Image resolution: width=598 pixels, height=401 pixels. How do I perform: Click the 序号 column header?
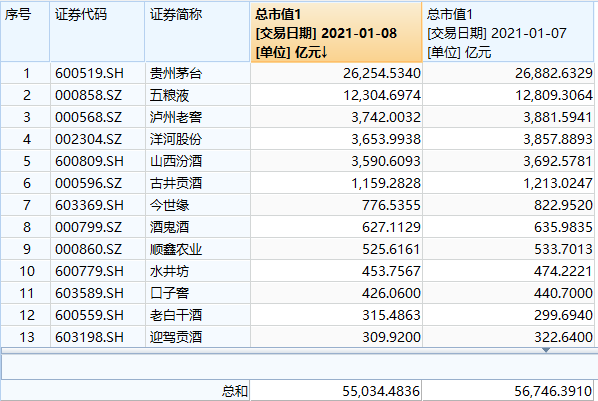coord(25,32)
